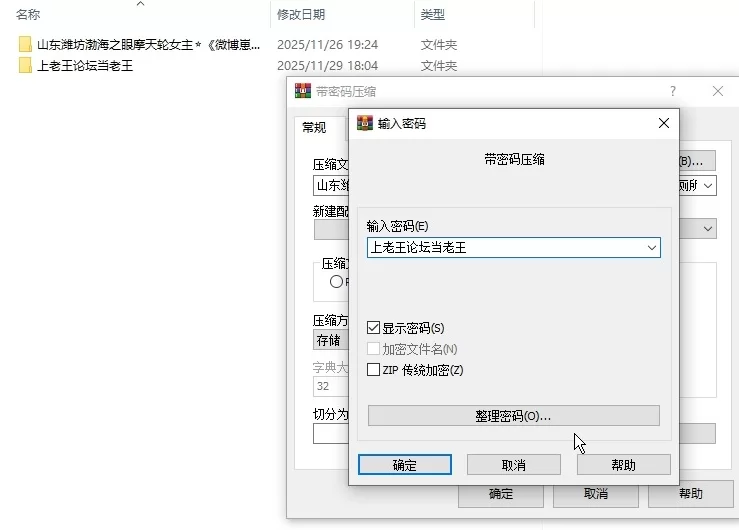The image size is (739, 530).
Task: Click 确定 in the 输入密码 dialog
Action: [x=405, y=465]
